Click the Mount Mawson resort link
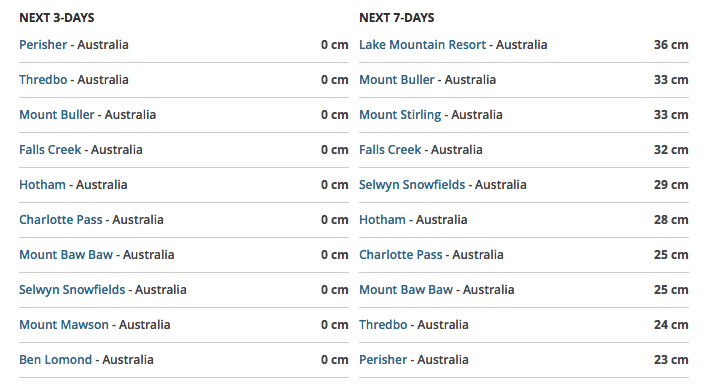714x386 pixels. 64,325
